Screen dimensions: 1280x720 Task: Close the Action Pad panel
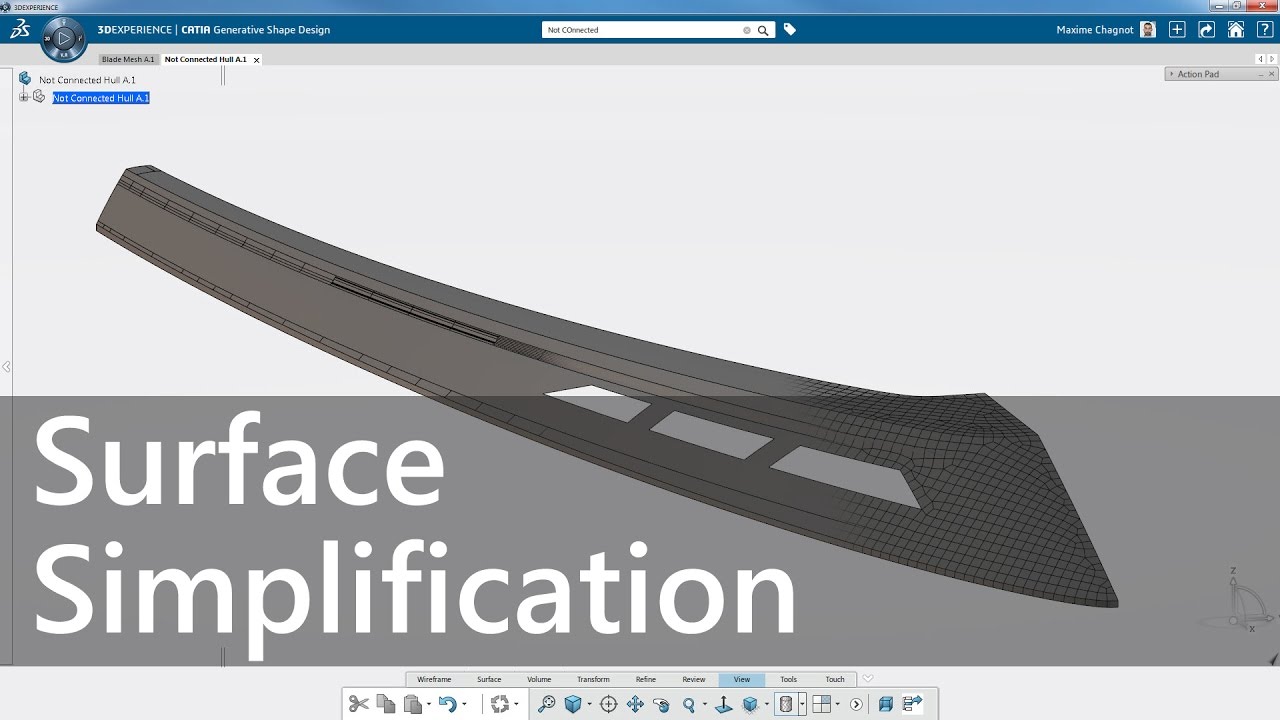point(1273,74)
